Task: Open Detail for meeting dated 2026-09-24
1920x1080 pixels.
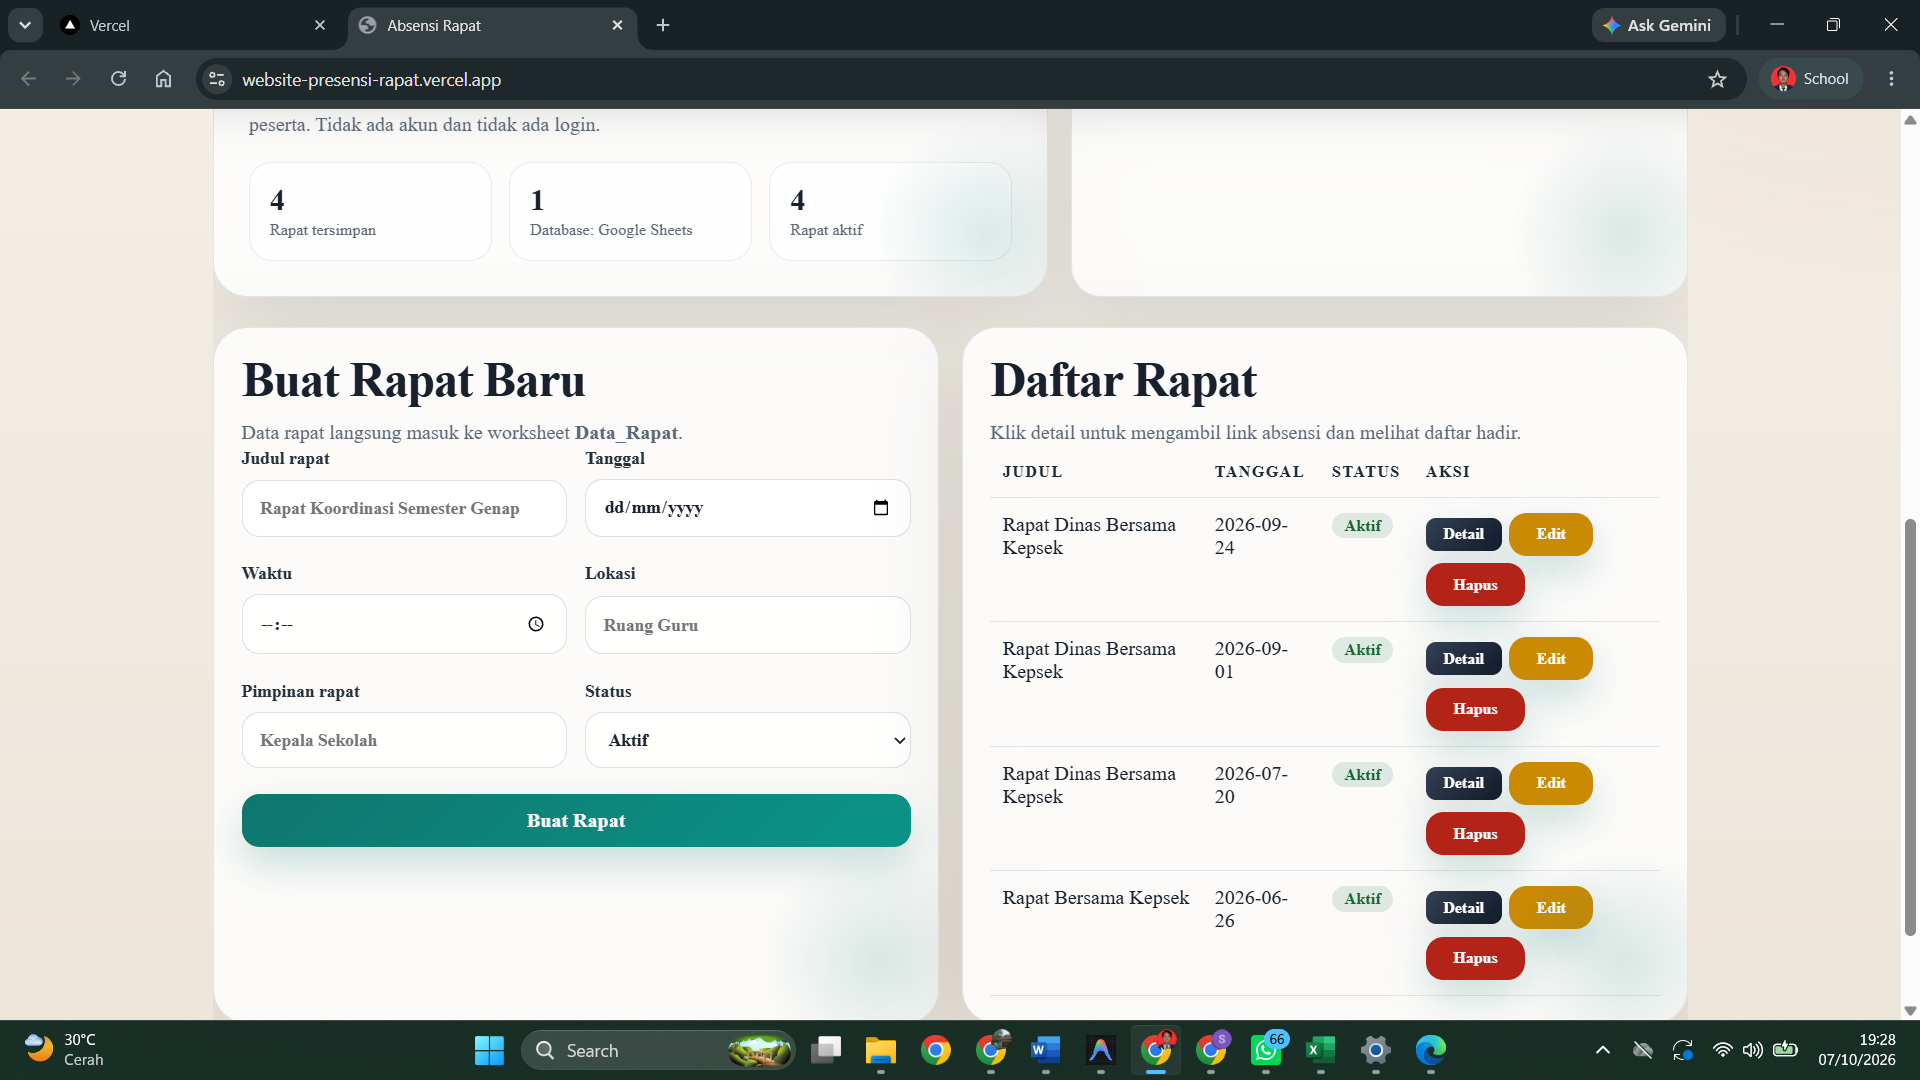Action: (1463, 534)
